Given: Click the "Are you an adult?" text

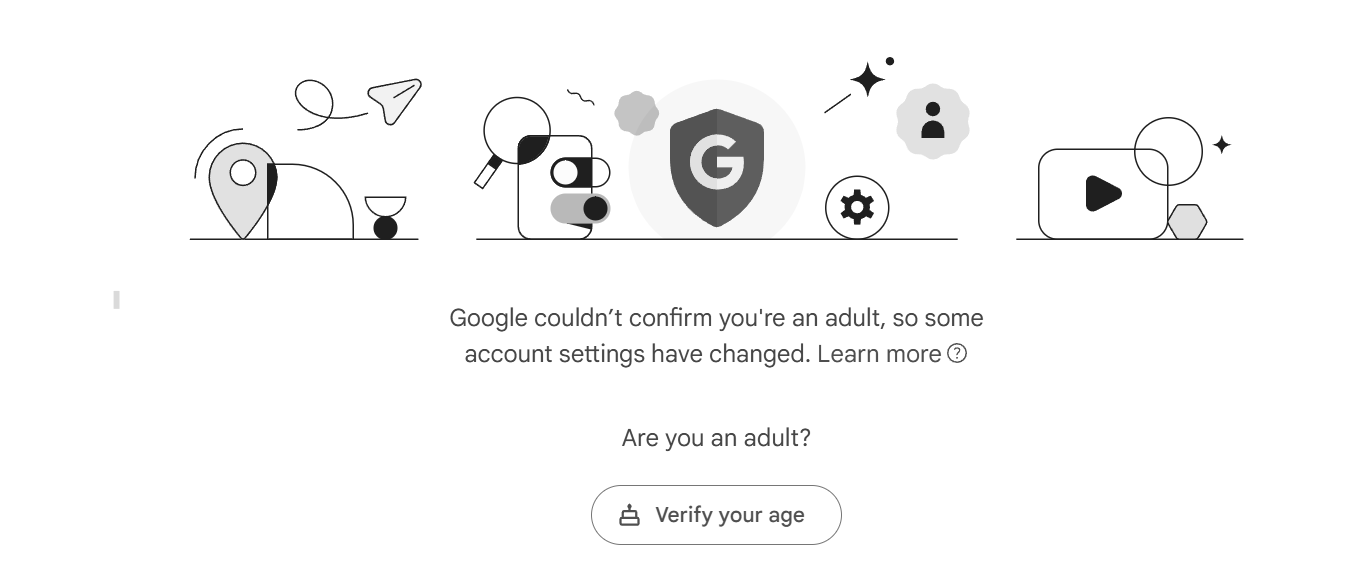Looking at the screenshot, I should click(x=716, y=438).
